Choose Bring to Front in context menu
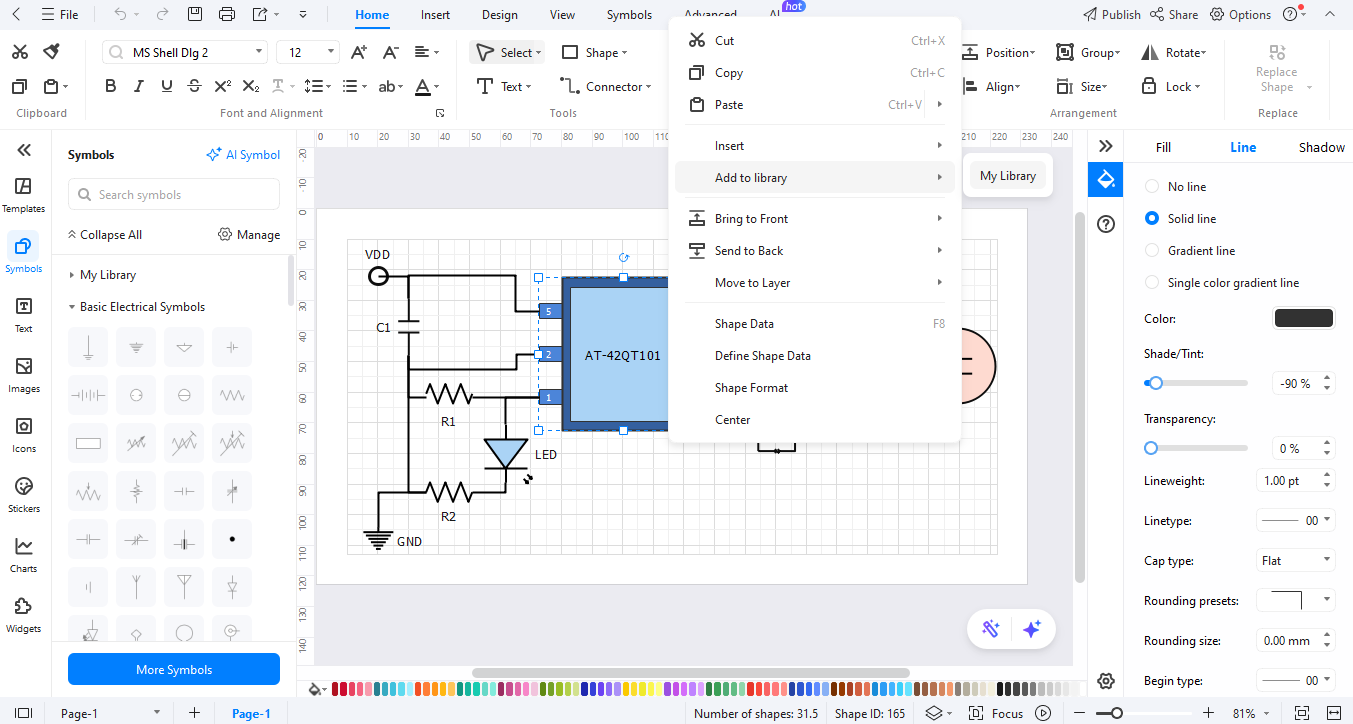The height and width of the screenshot is (724, 1353). click(x=814, y=219)
